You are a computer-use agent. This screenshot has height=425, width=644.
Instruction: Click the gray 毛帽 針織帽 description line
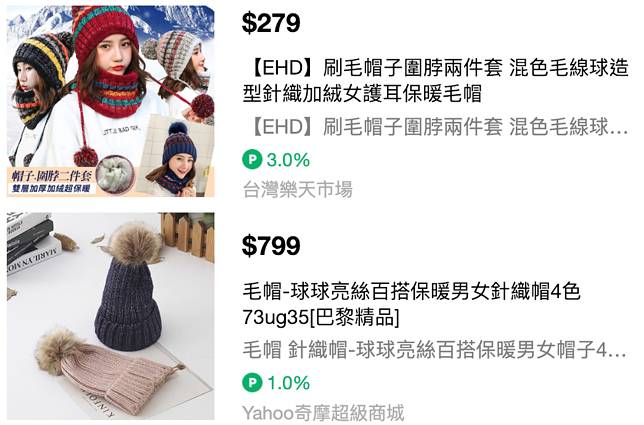click(435, 350)
